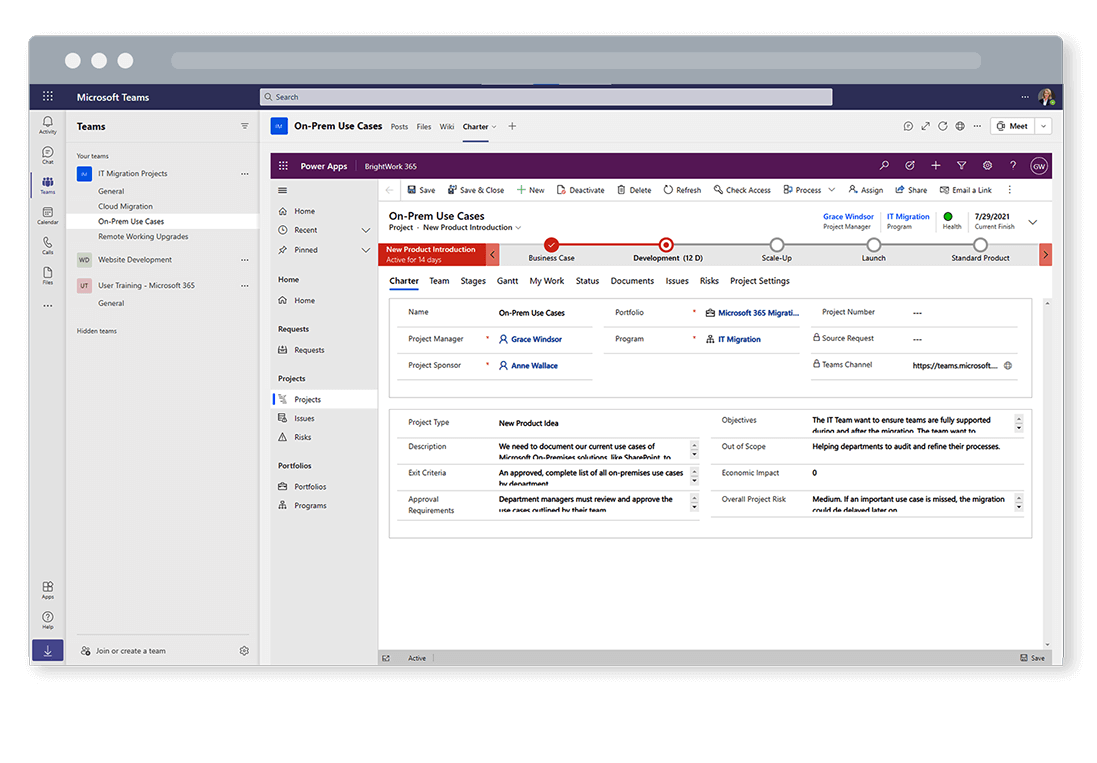
Task: Select the Business Case stage marker
Action: (551, 245)
